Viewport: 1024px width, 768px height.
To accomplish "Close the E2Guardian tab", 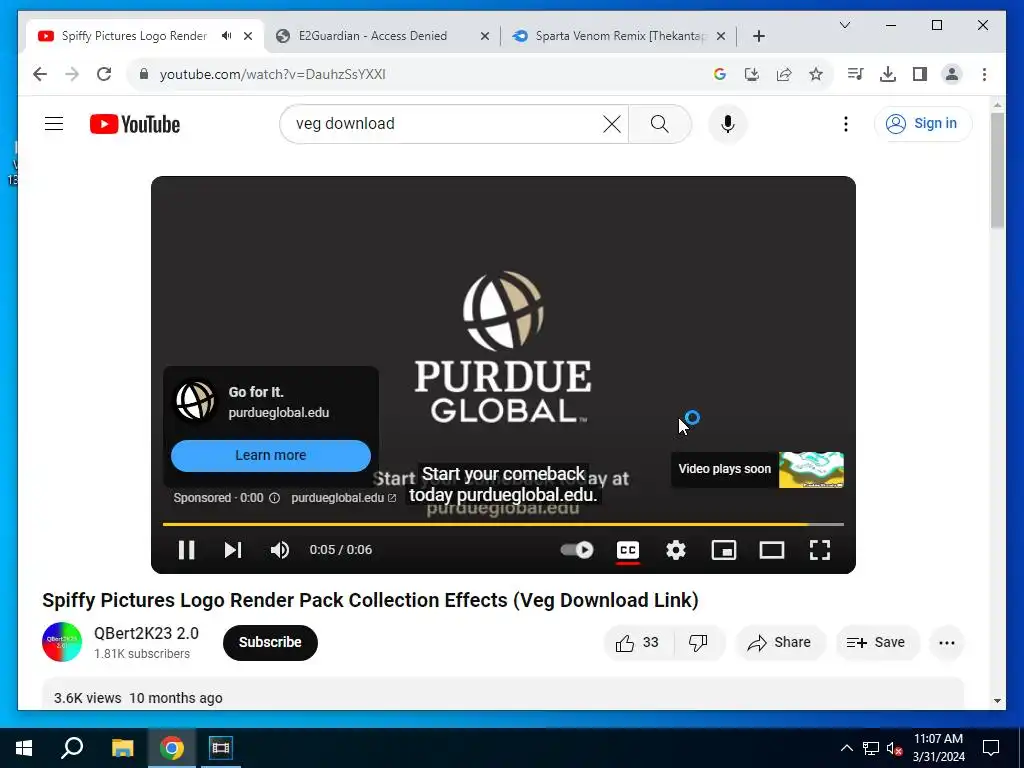I will point(485,36).
